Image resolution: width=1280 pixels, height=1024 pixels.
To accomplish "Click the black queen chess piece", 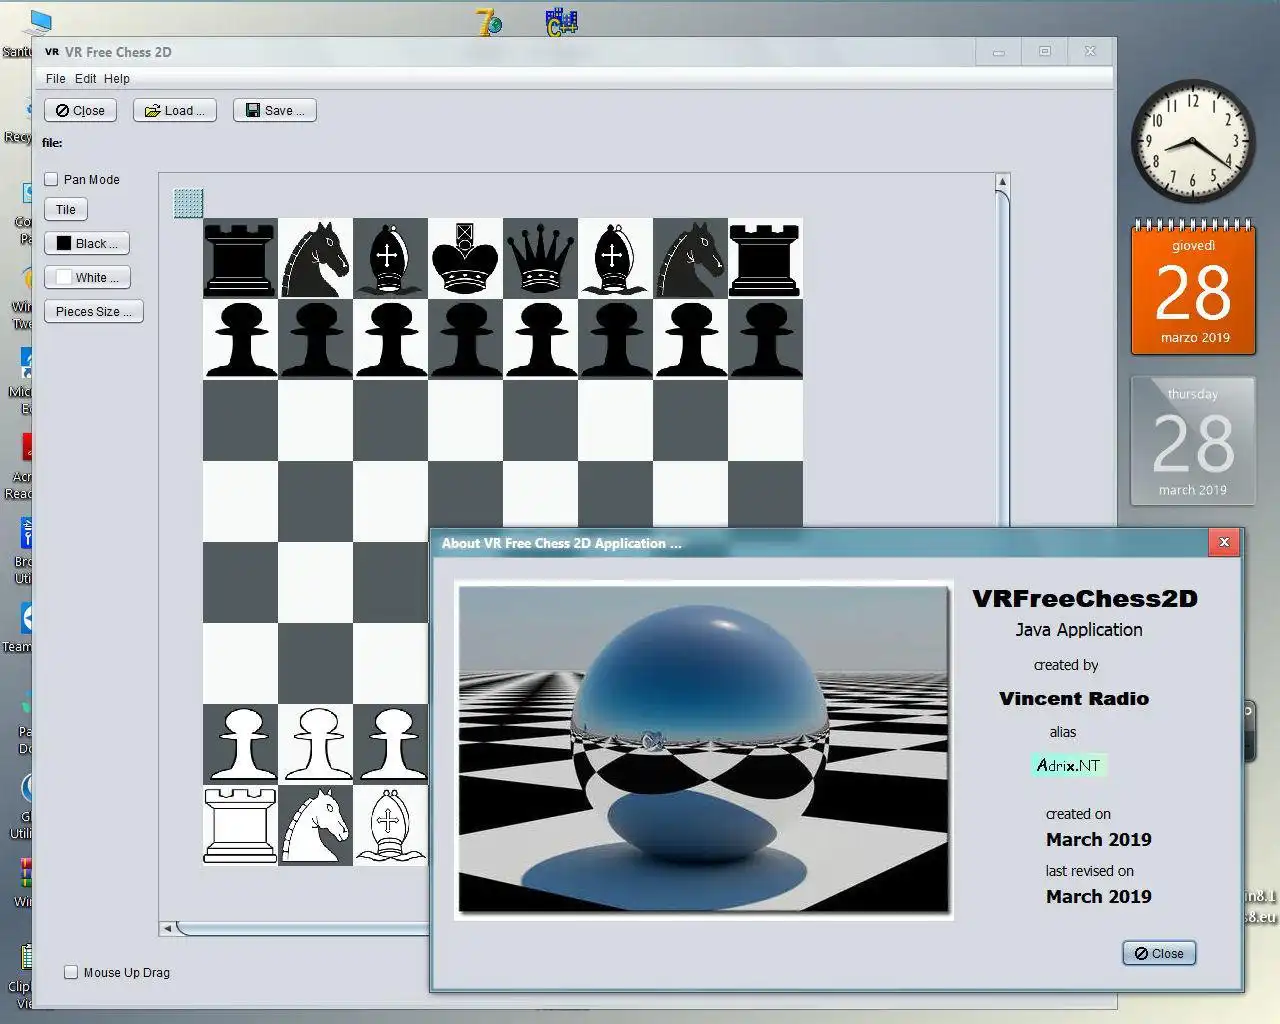I will coord(540,258).
